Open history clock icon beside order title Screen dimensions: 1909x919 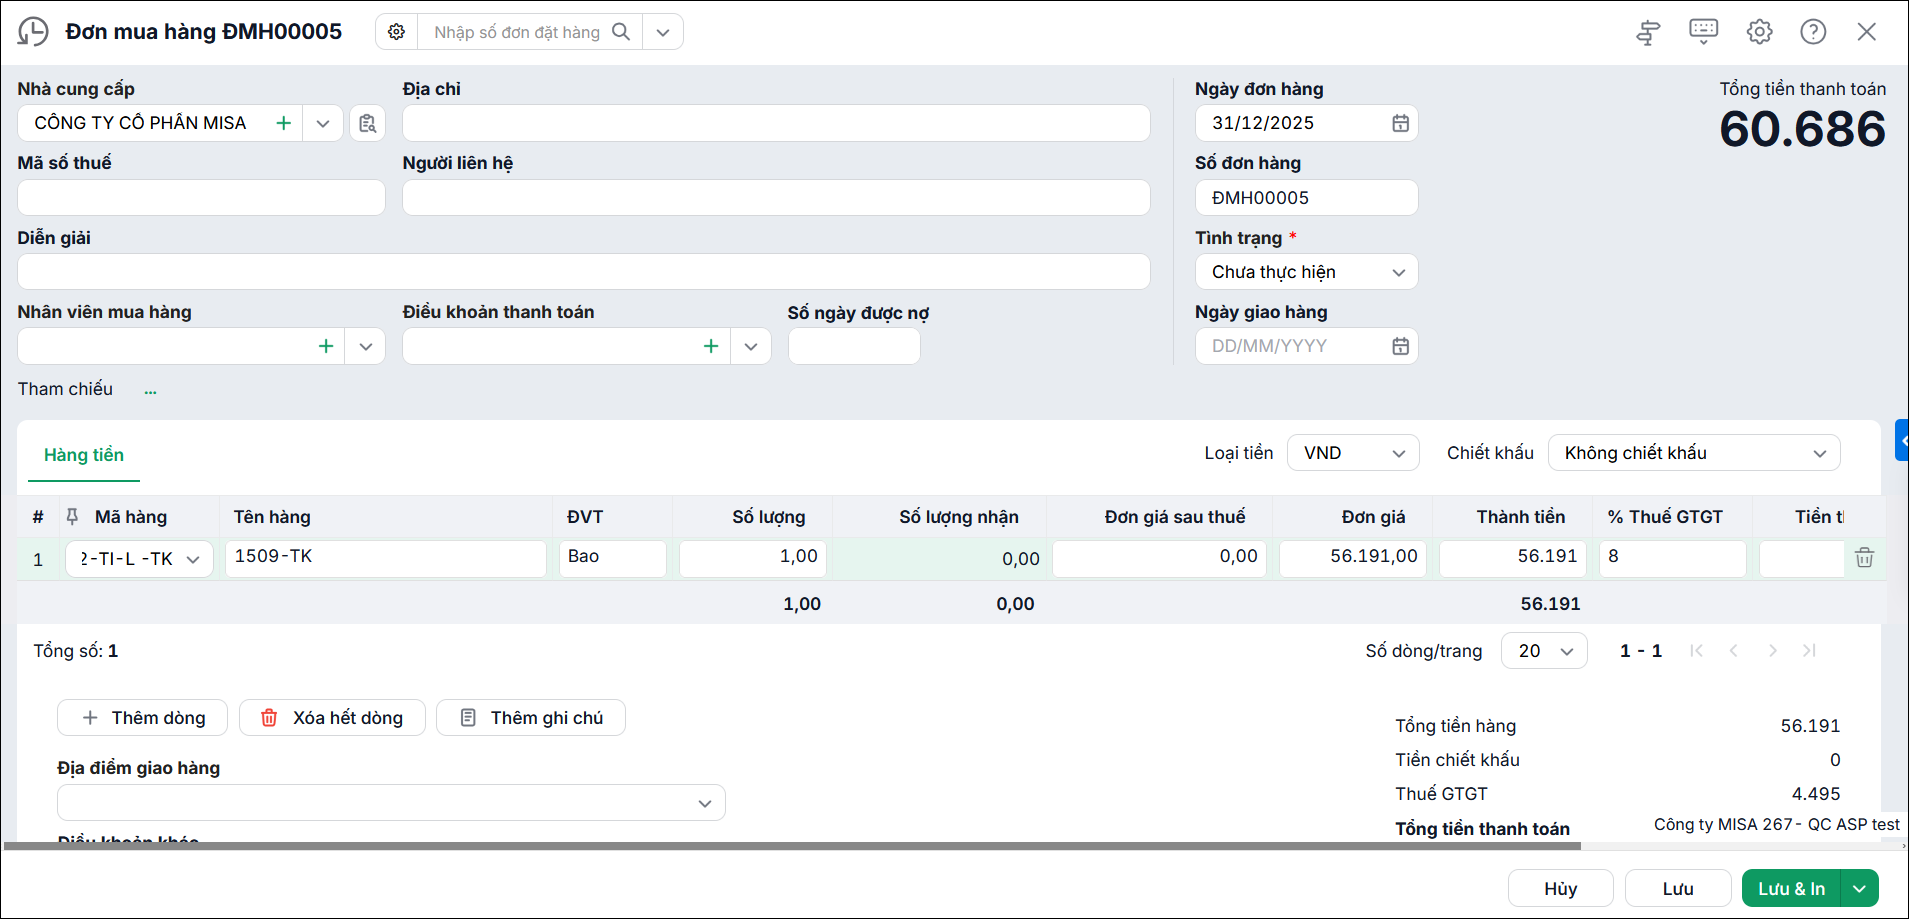tap(33, 32)
